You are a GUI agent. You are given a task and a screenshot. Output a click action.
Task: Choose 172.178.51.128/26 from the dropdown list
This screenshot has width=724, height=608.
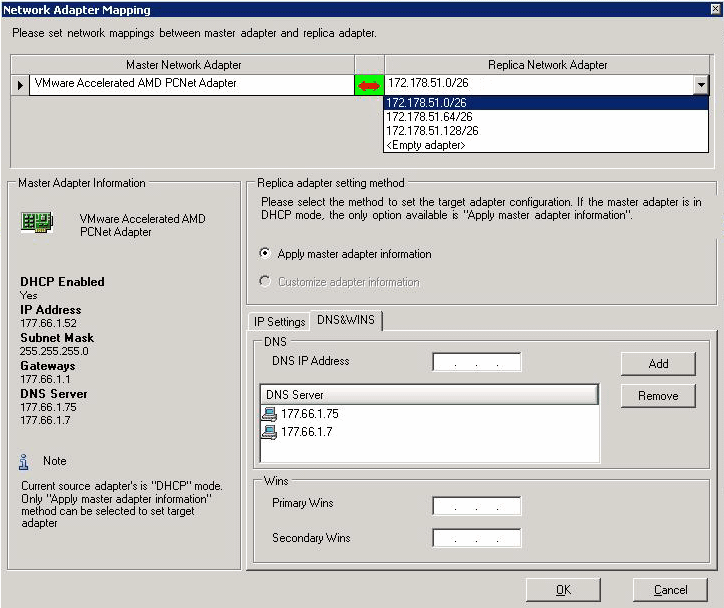click(x=432, y=131)
